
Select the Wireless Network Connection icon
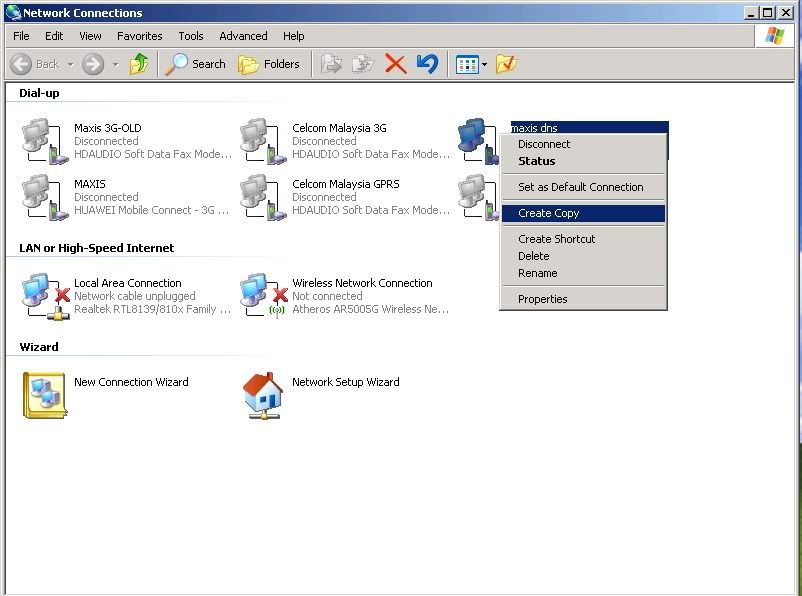pyautogui.click(x=264, y=297)
